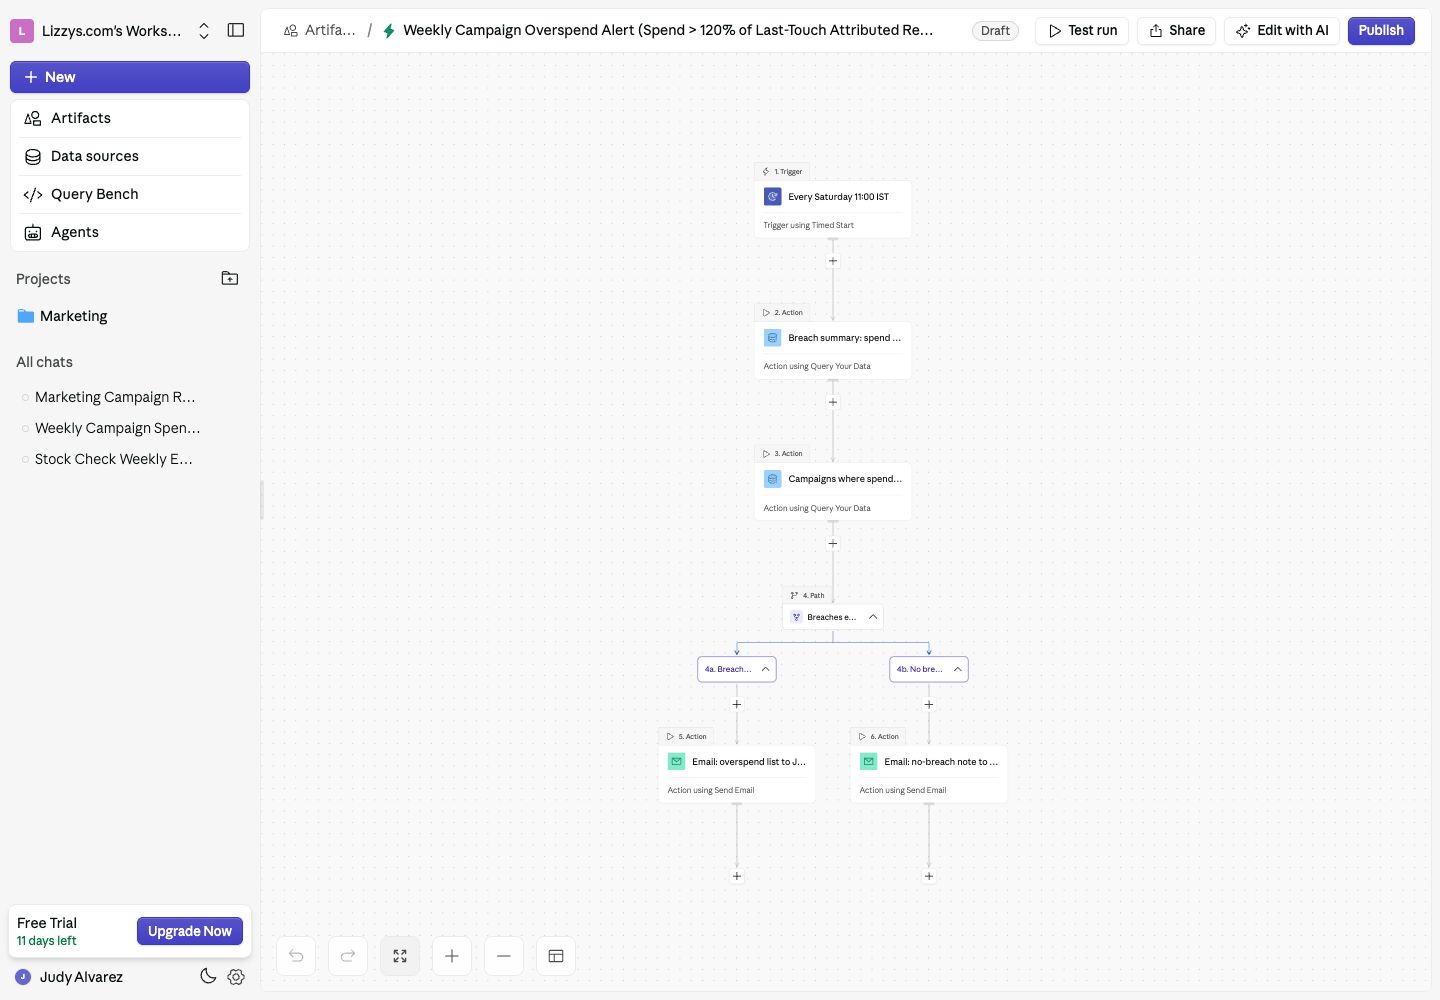Open workspace switcher chevrons

coord(204,31)
